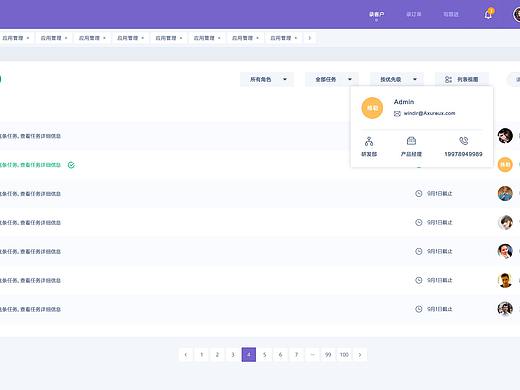Click the arrow that scrolls the tab strip right
Screen dimensions: 520x390
click(x=310, y=38)
